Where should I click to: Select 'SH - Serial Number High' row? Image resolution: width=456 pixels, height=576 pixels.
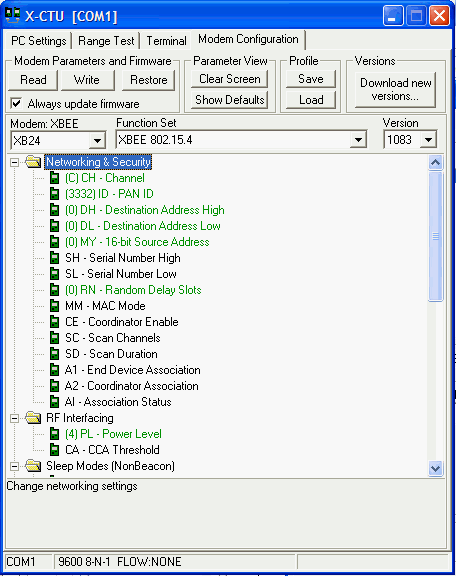[x=123, y=258]
